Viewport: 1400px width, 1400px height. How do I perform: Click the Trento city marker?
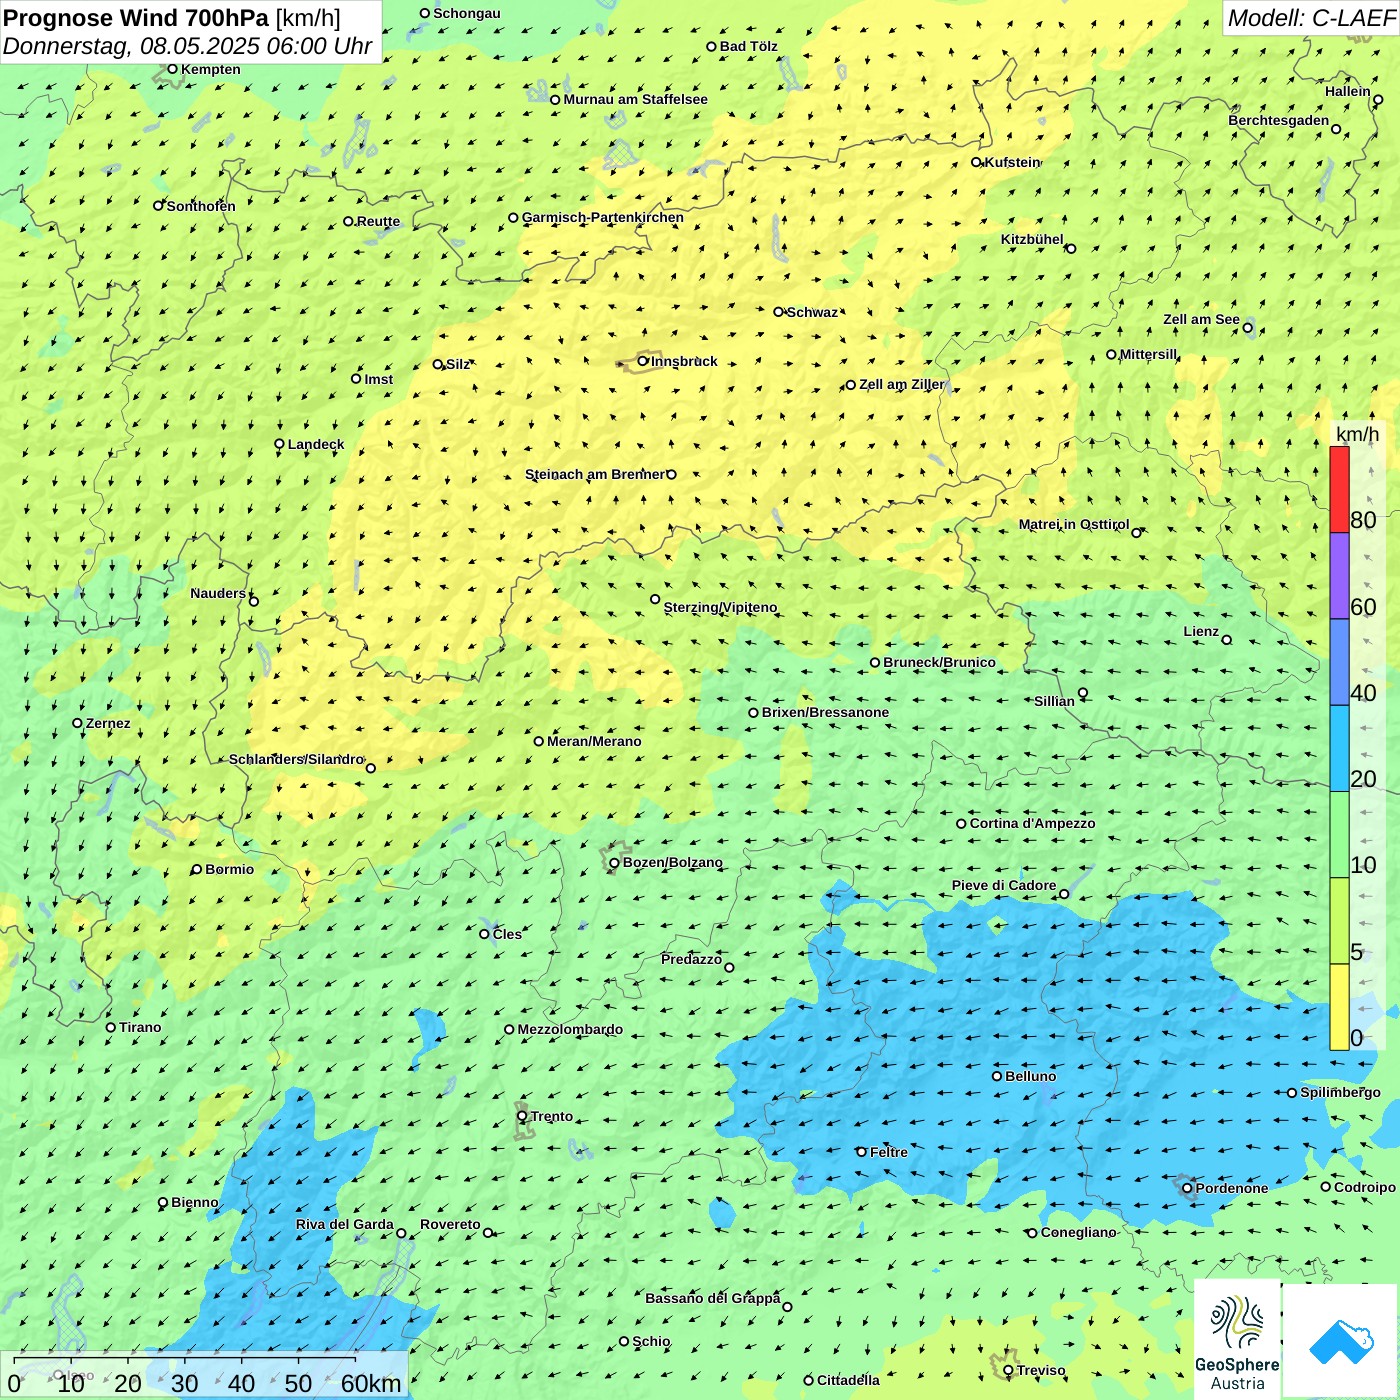(x=522, y=1116)
